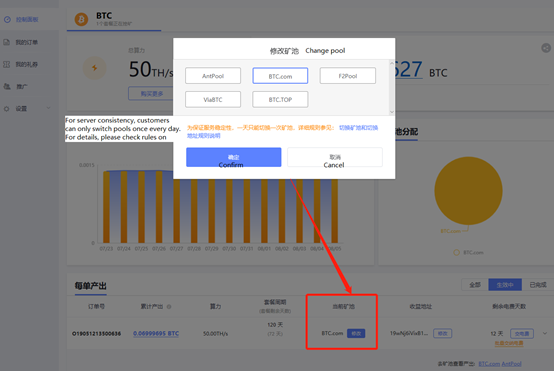Open the orange batch pay electricity link
554x371 pixels.
point(509,343)
